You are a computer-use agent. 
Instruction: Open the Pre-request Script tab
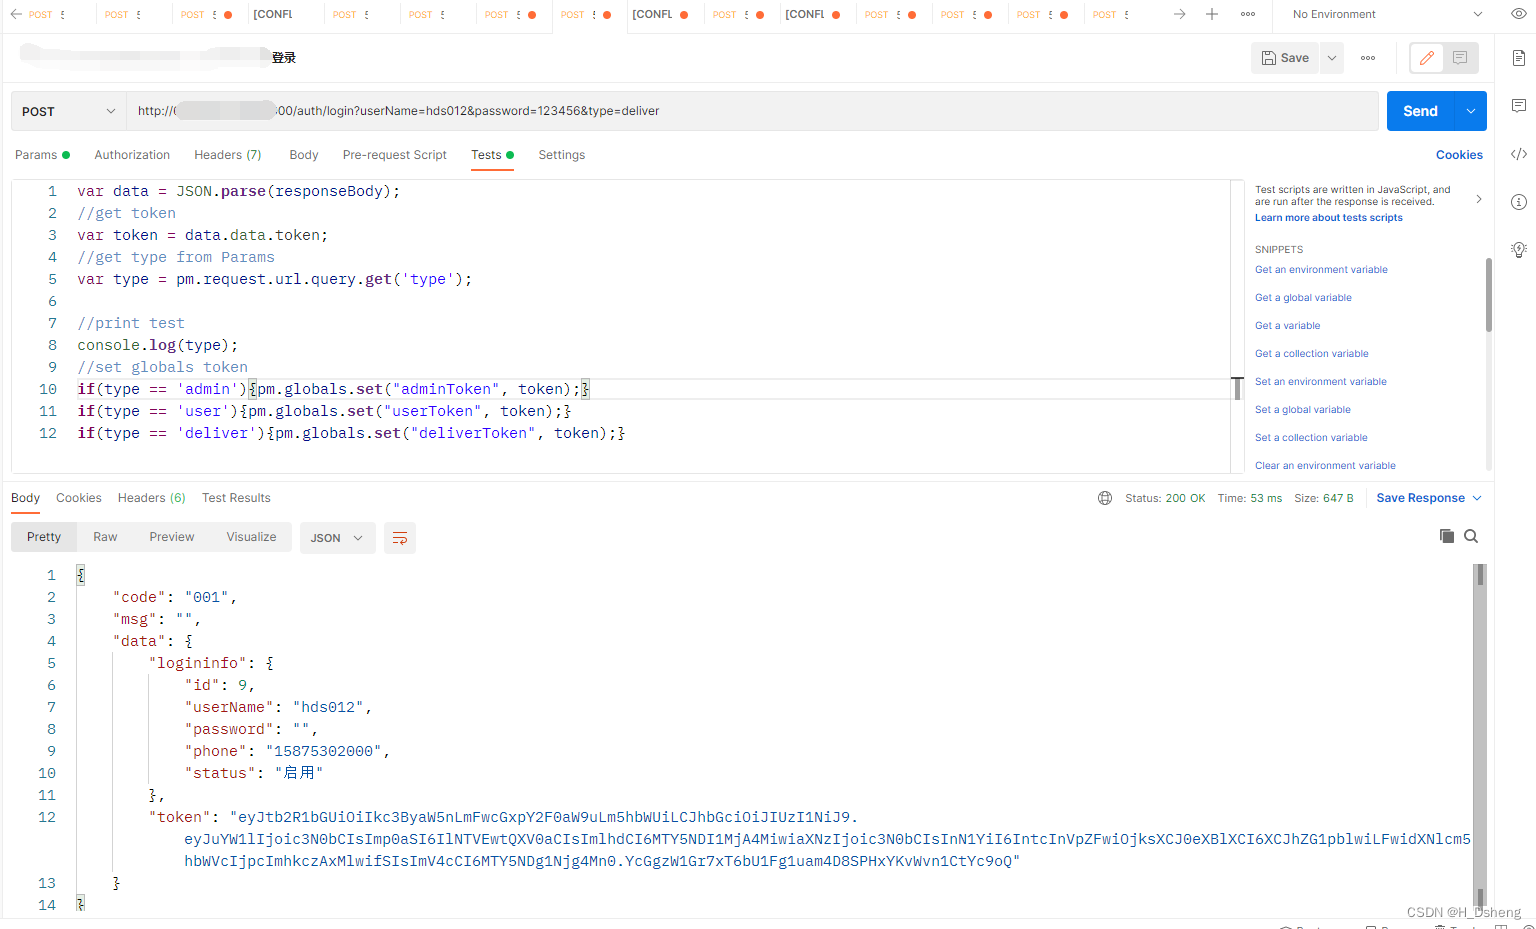click(394, 155)
